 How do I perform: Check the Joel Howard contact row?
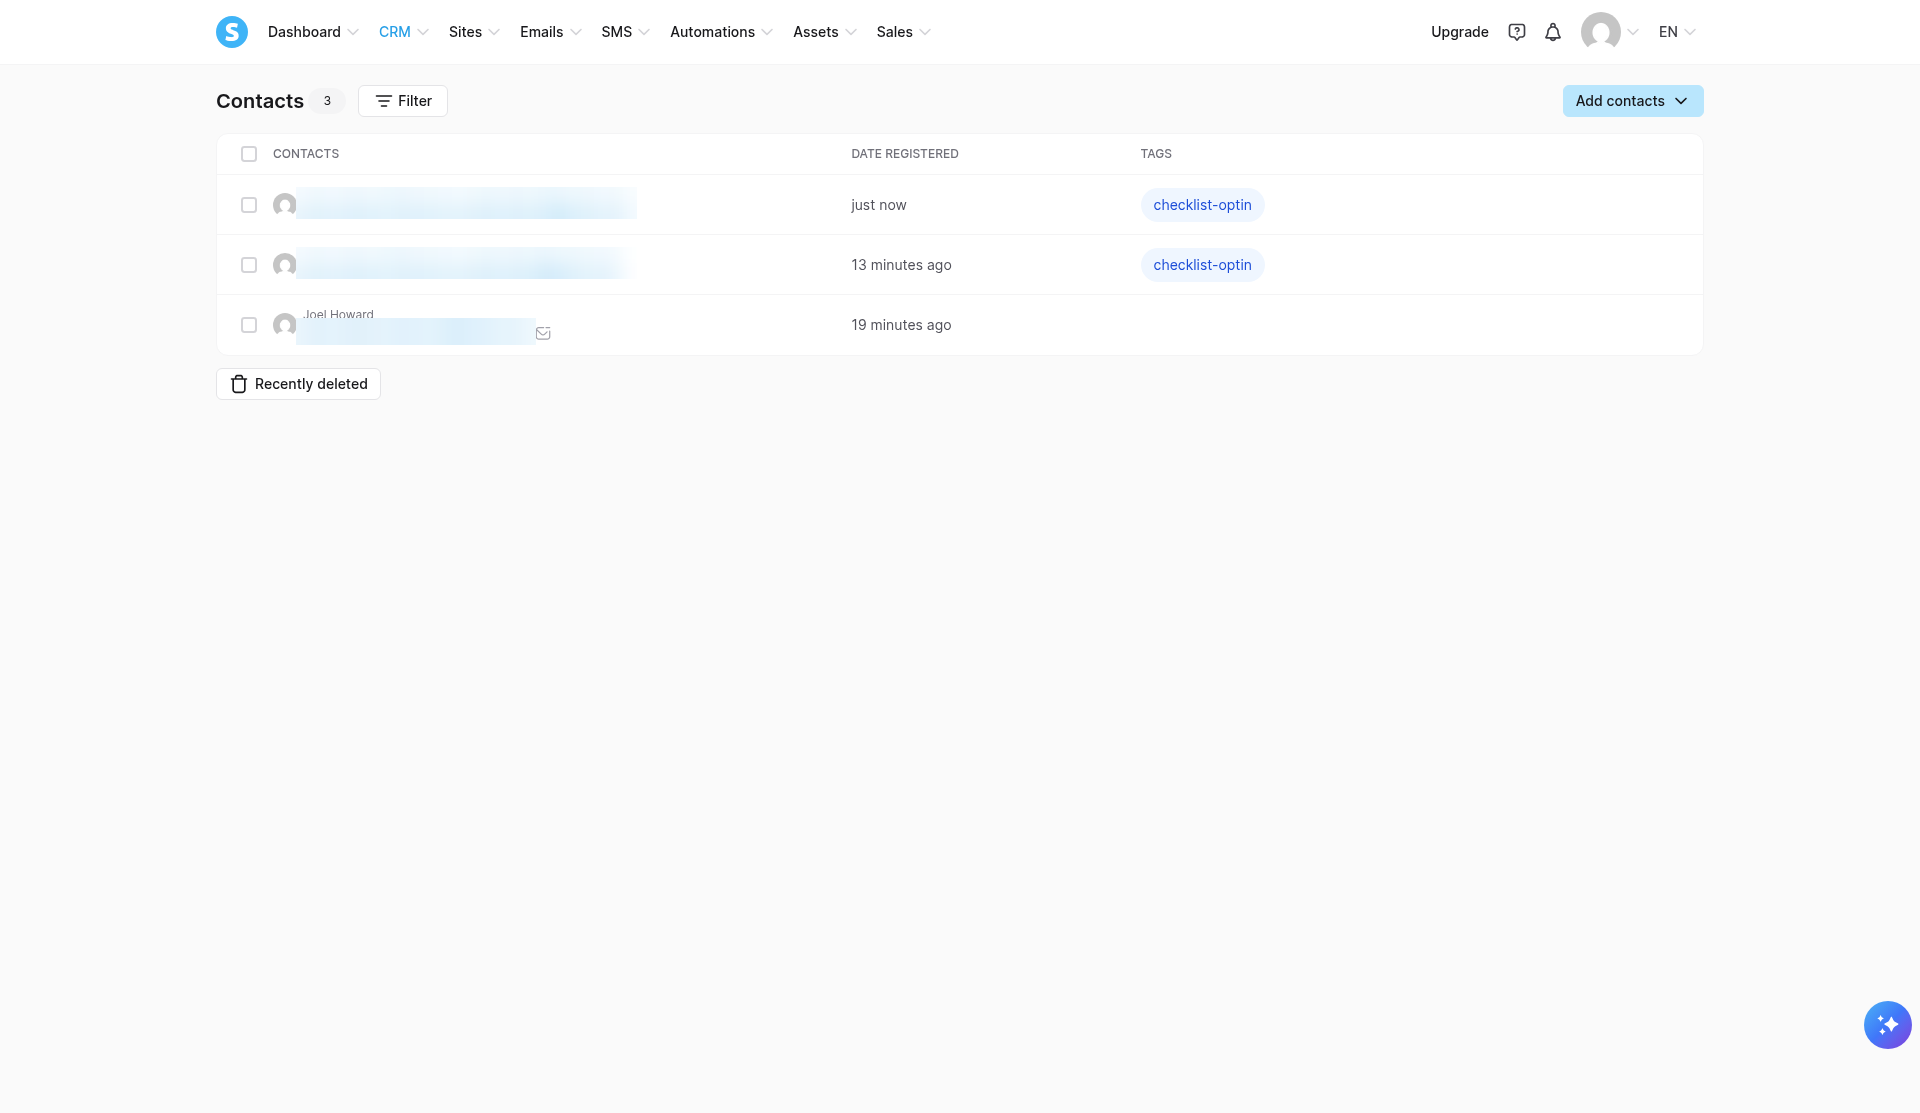click(249, 325)
